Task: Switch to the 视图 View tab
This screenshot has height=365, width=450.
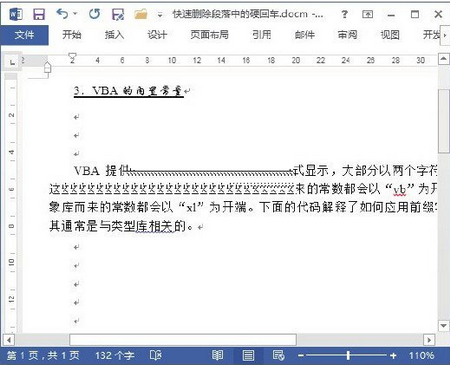Action: tap(390, 35)
